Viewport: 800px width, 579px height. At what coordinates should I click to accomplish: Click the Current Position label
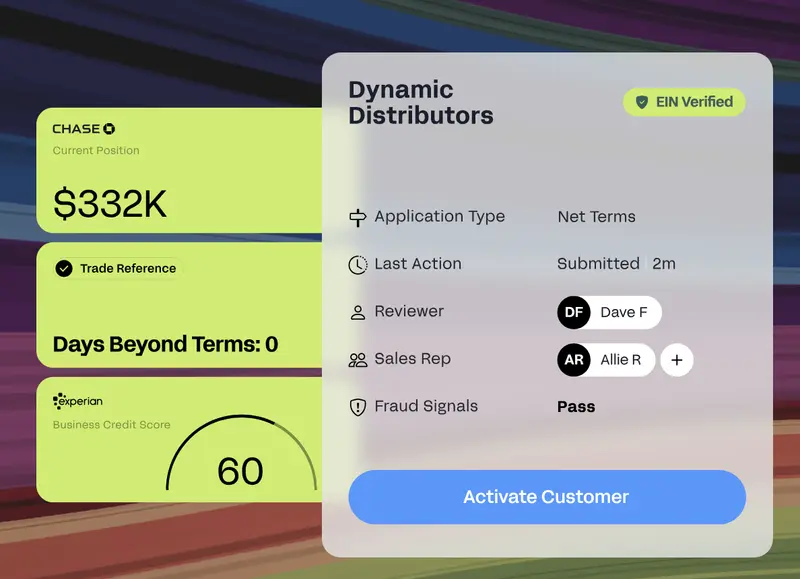tap(96, 150)
